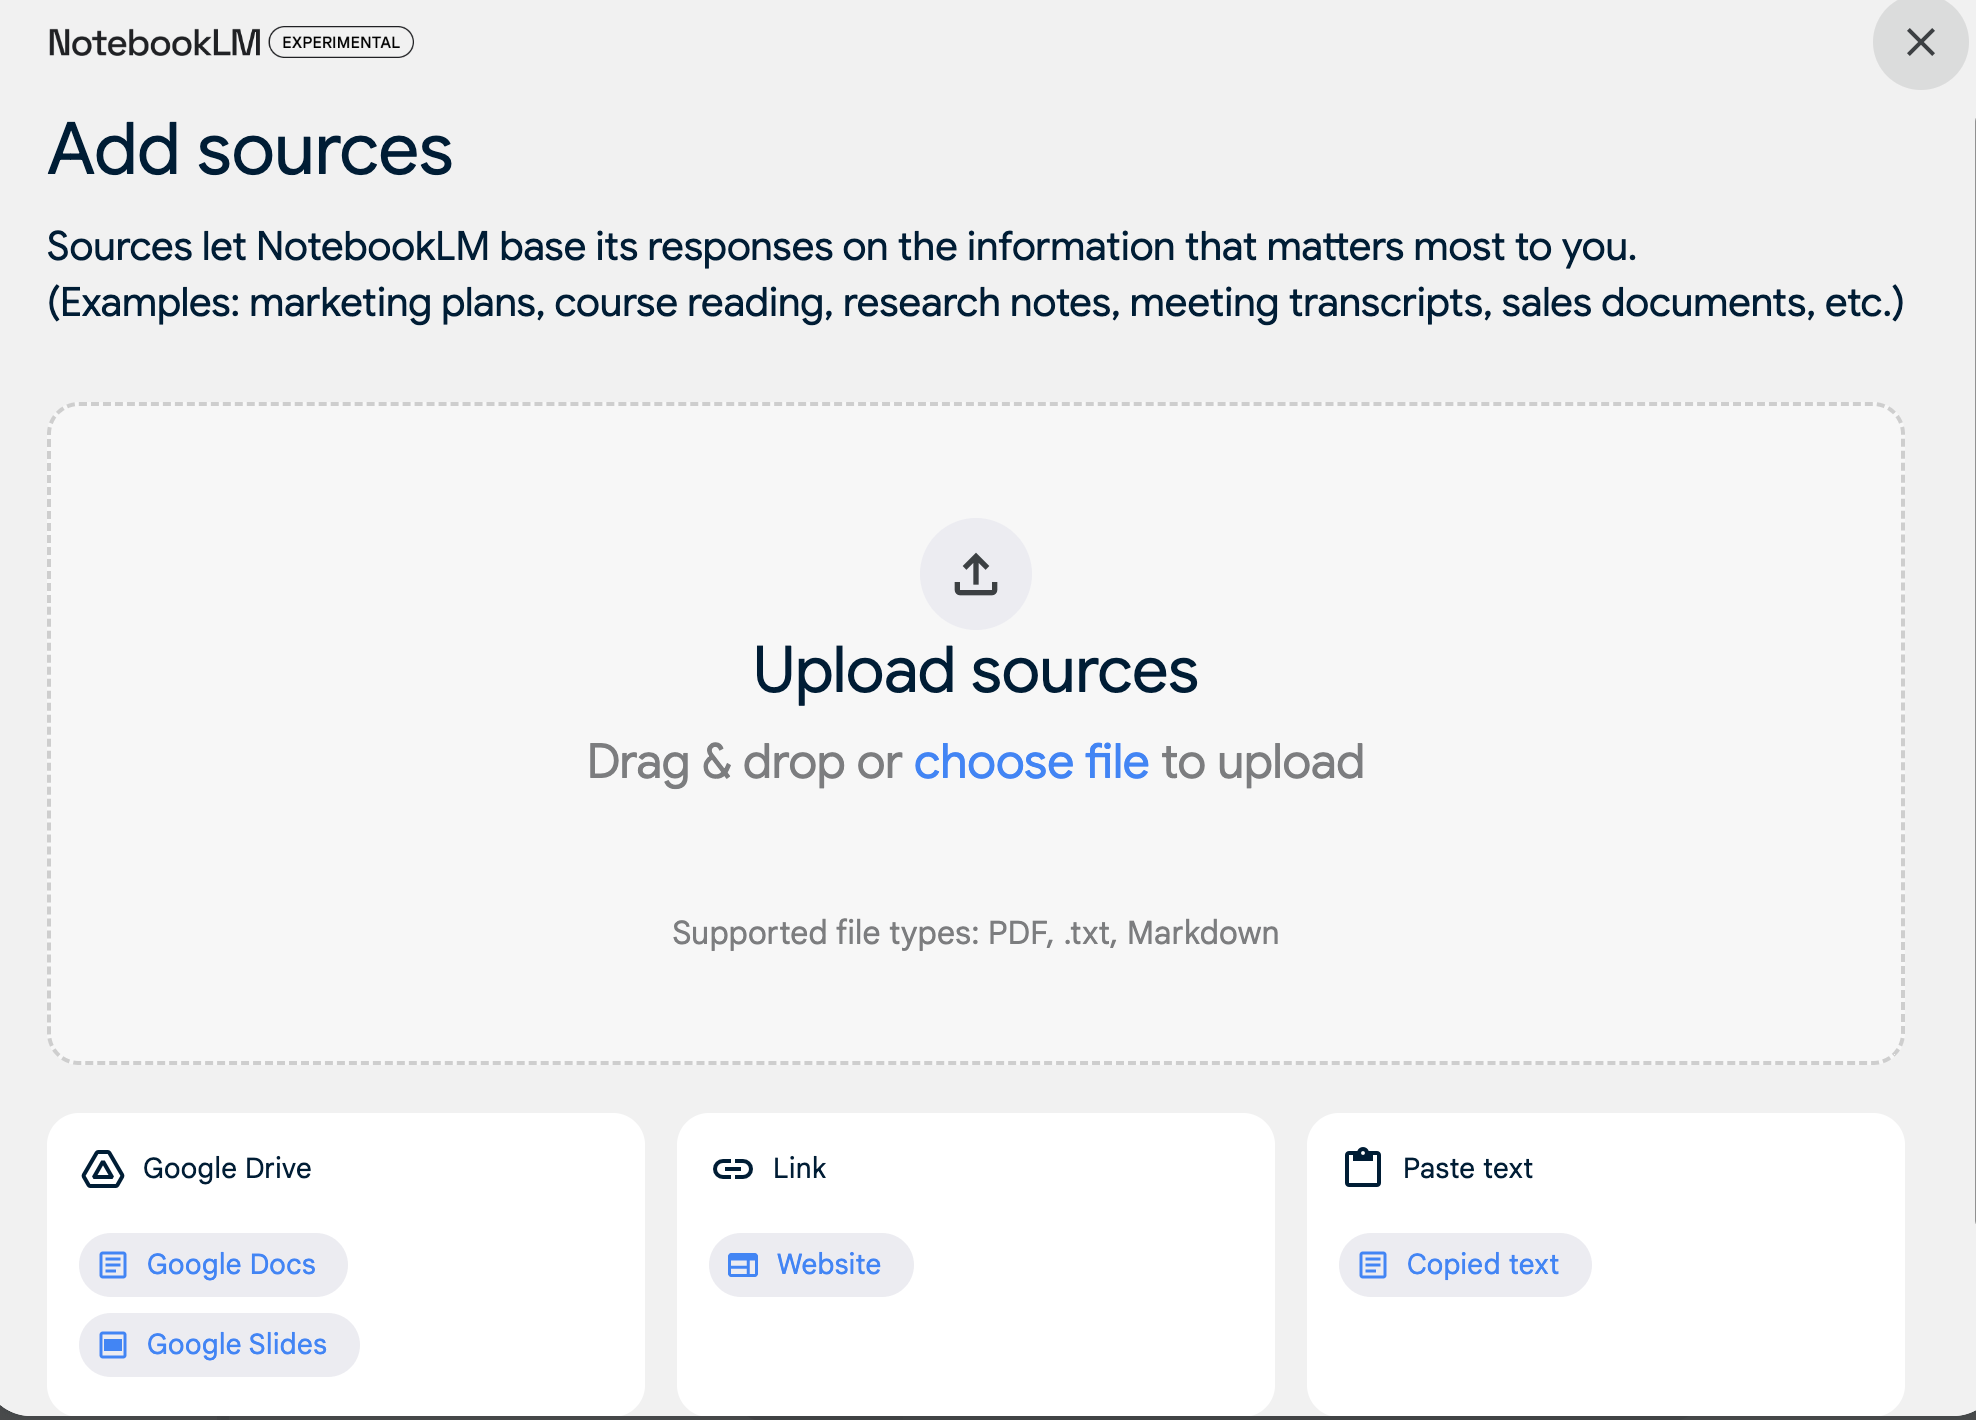Add Copied text as source
This screenshot has height=1420, width=1976.
coord(1465,1265)
